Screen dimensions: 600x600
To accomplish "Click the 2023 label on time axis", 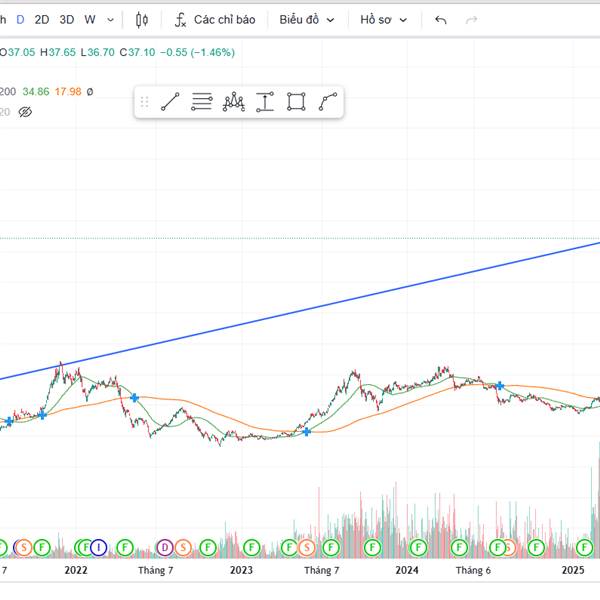I will tap(241, 570).
